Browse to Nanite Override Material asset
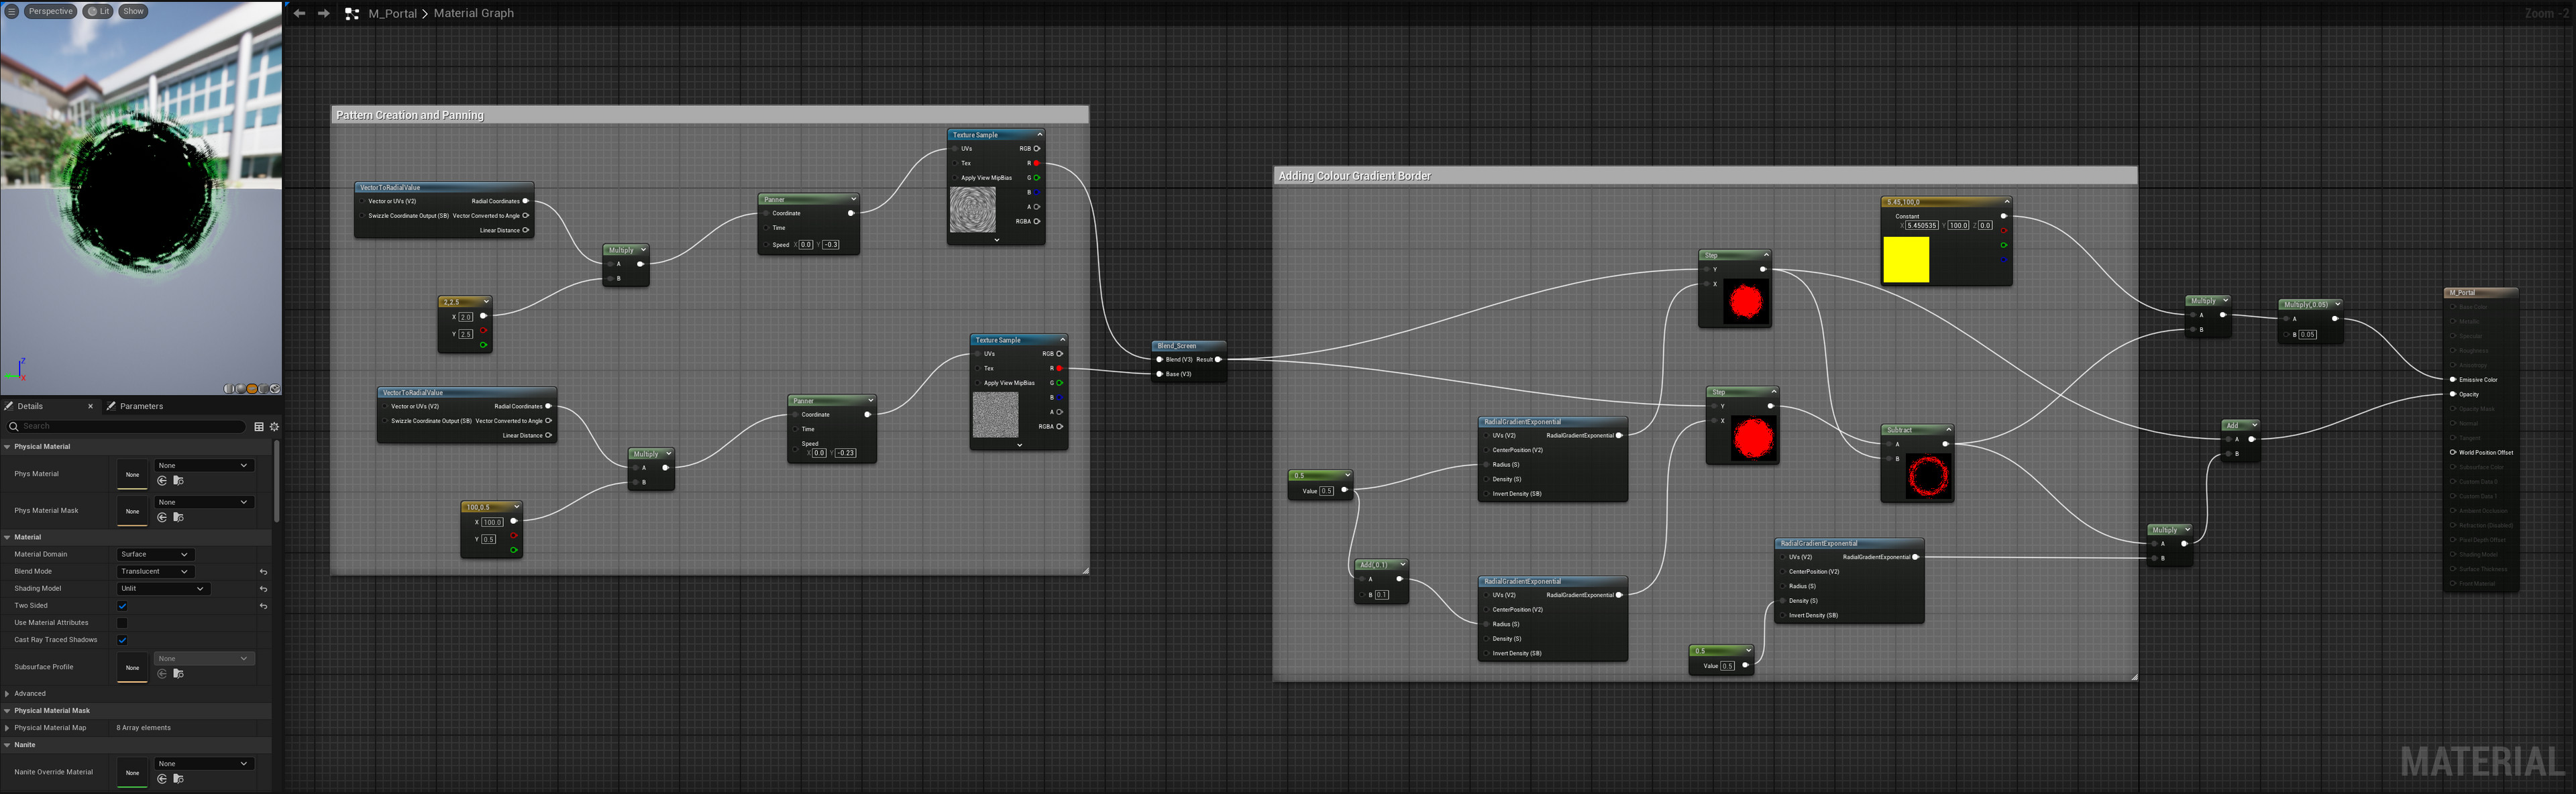Viewport: 2576px width, 794px height. 178,778
